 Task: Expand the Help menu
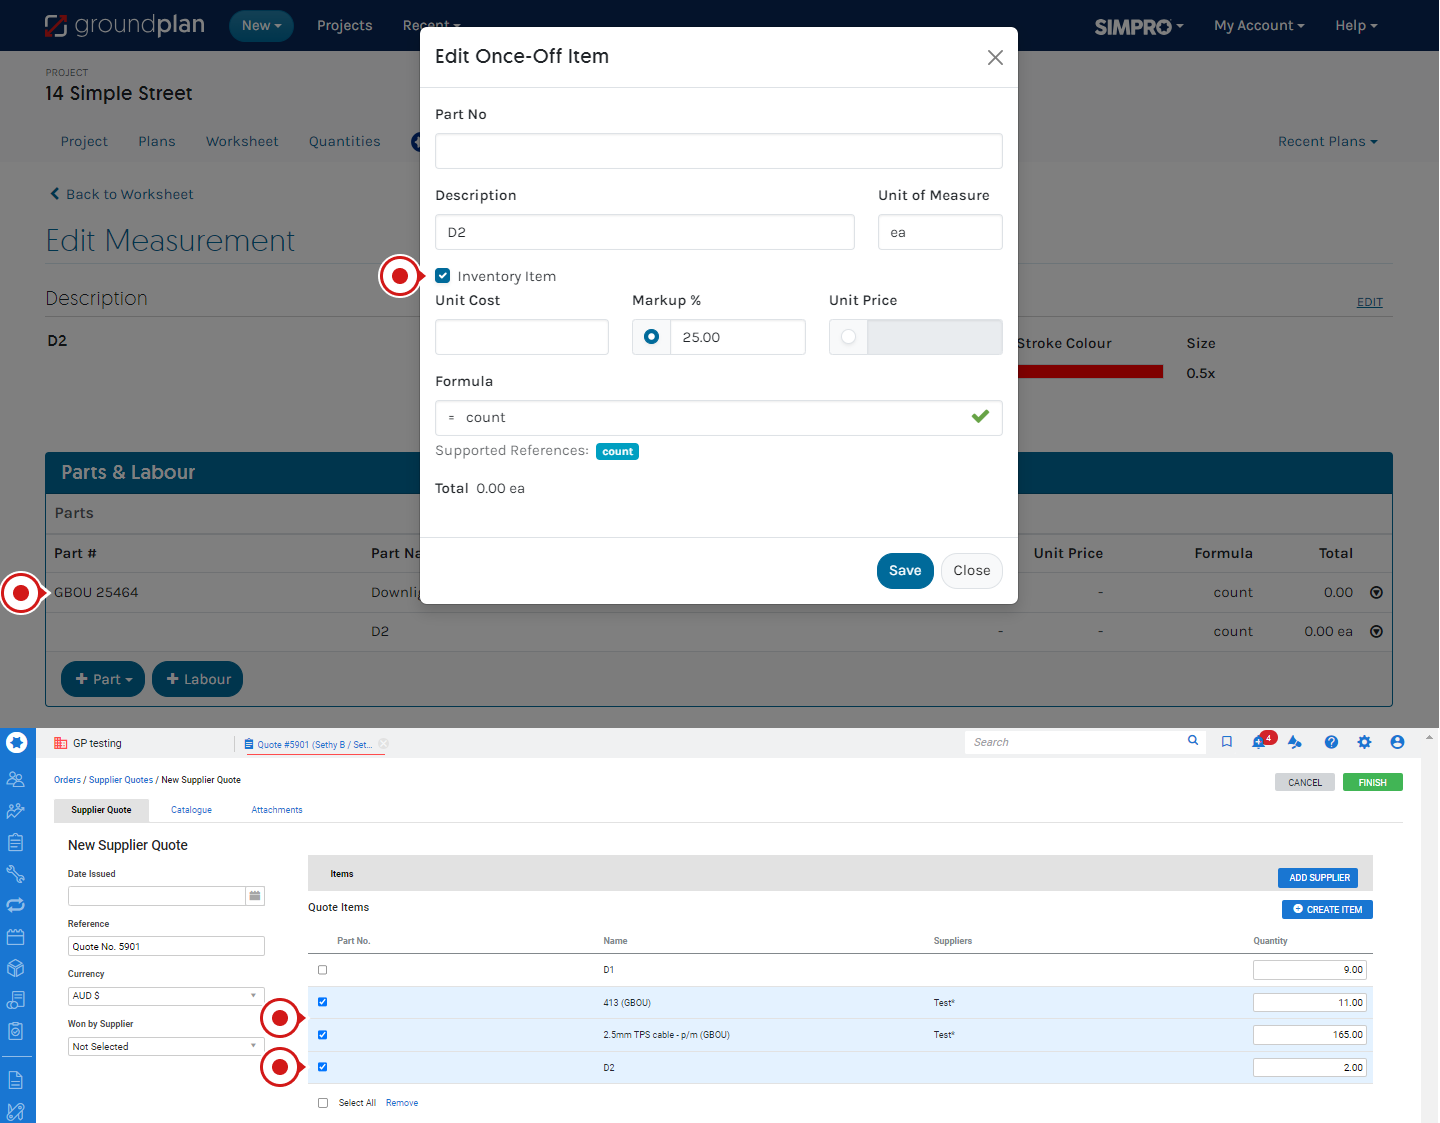coord(1356,26)
